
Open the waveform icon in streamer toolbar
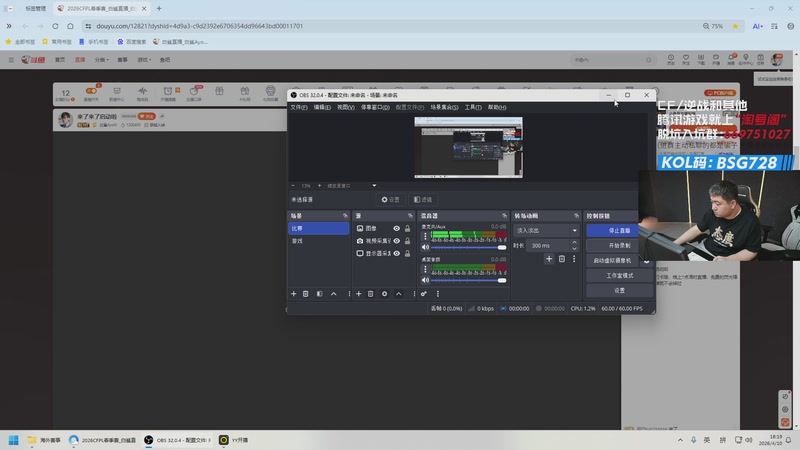pyautogui.click(x=142, y=91)
